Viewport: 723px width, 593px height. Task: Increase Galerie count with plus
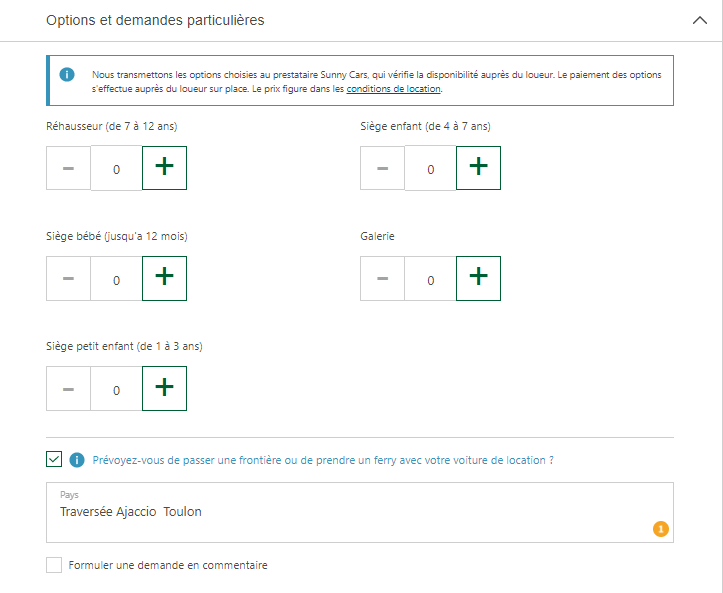click(x=478, y=279)
